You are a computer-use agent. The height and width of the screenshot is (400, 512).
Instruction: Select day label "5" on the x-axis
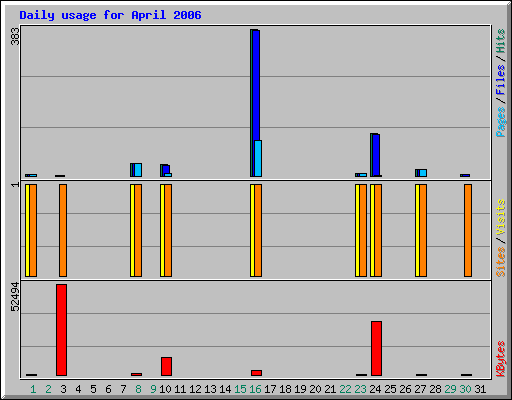pyautogui.click(x=93, y=389)
